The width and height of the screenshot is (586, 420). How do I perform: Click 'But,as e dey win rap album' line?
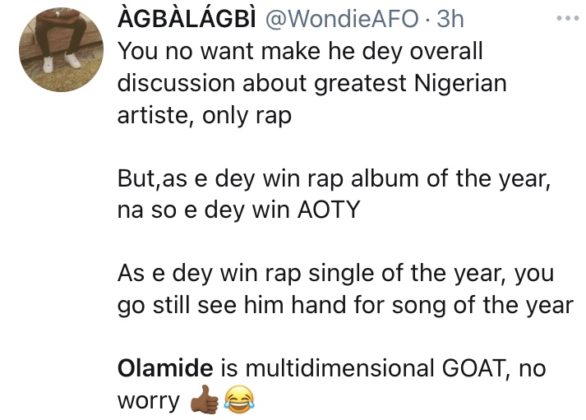(x=334, y=179)
